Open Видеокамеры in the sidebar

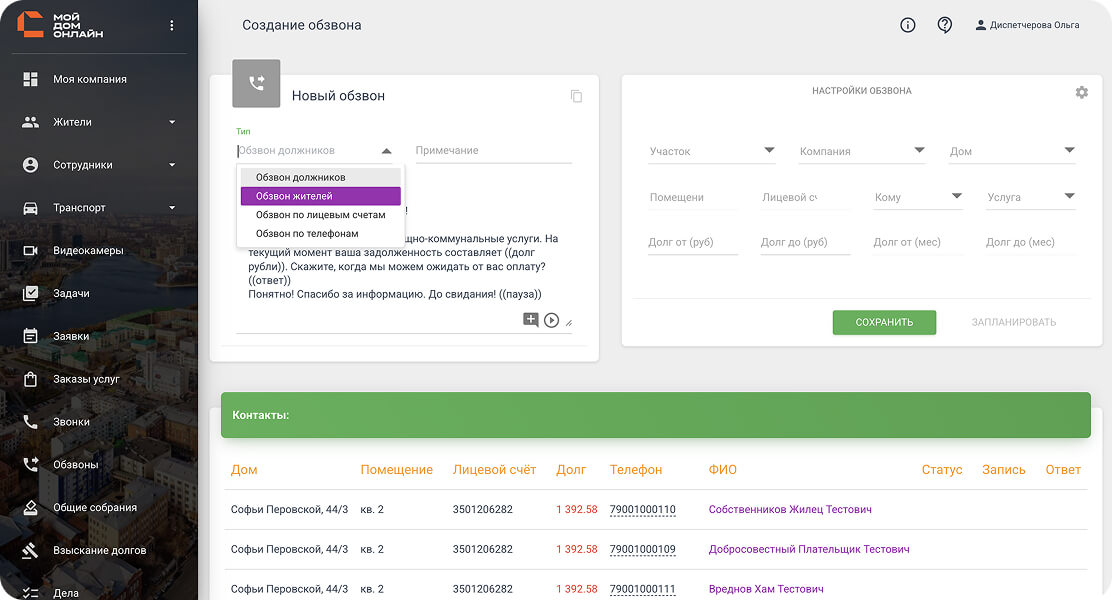pyautogui.click(x=90, y=250)
